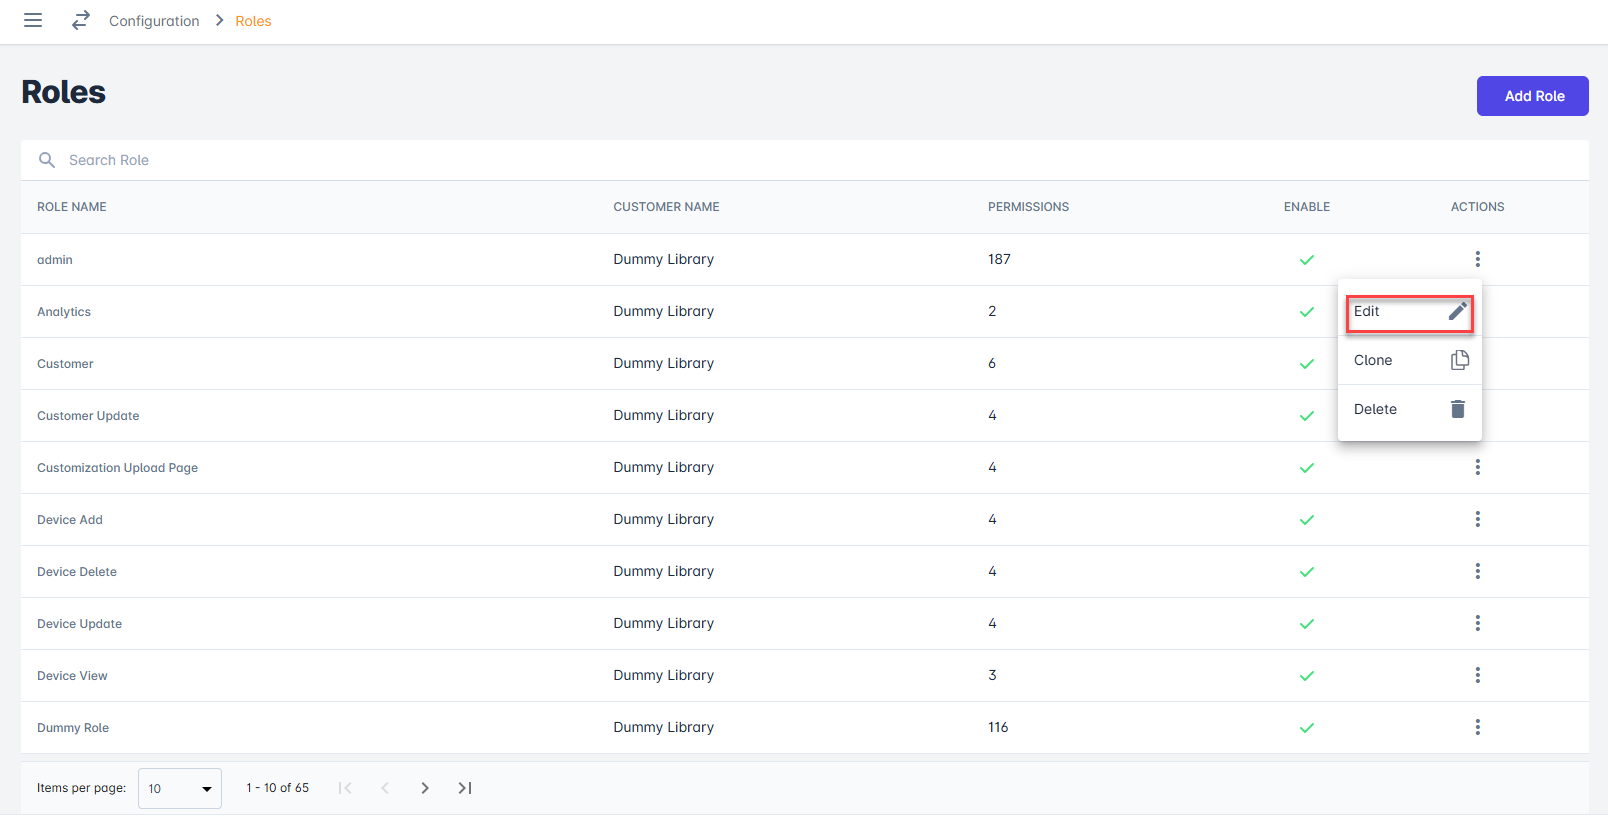Viewport: 1608px width, 819px height.
Task: Choose Delete from the actions menu
Action: 1408,409
